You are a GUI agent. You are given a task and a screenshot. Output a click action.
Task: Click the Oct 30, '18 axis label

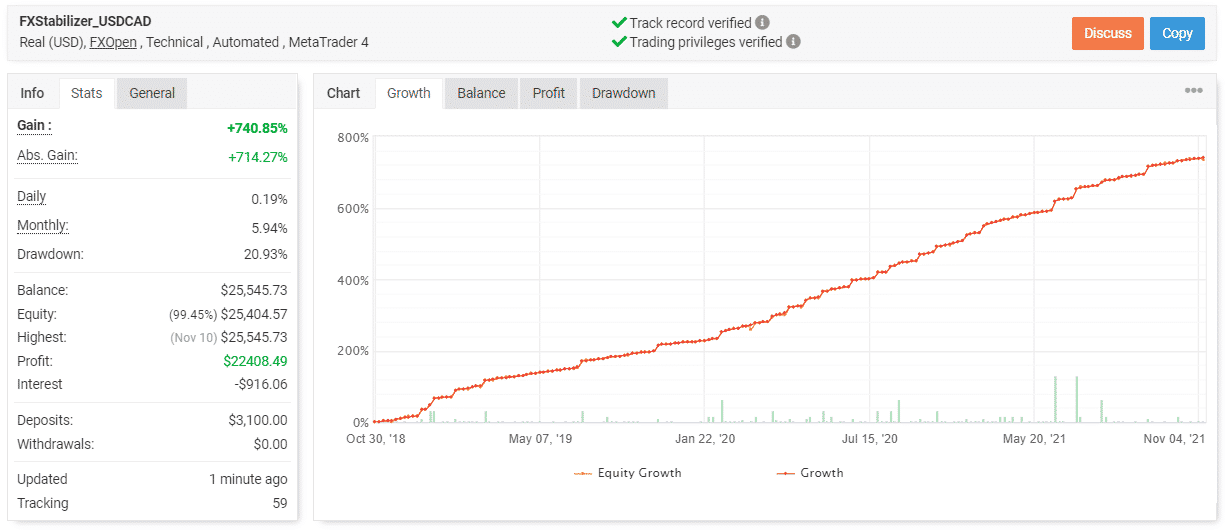click(x=378, y=439)
